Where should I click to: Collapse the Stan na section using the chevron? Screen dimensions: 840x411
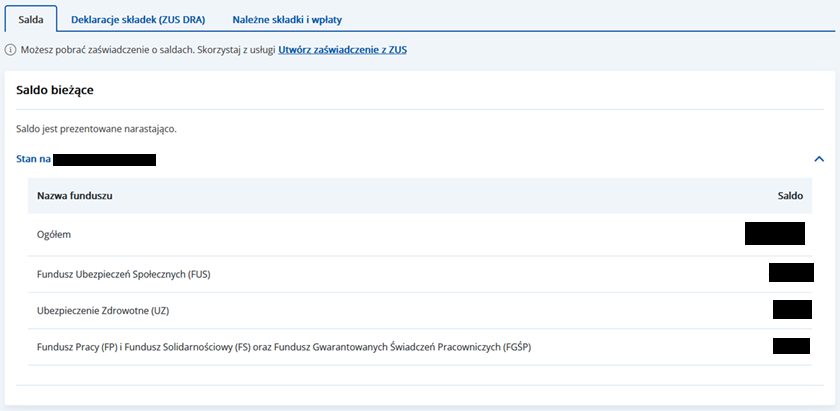819,159
